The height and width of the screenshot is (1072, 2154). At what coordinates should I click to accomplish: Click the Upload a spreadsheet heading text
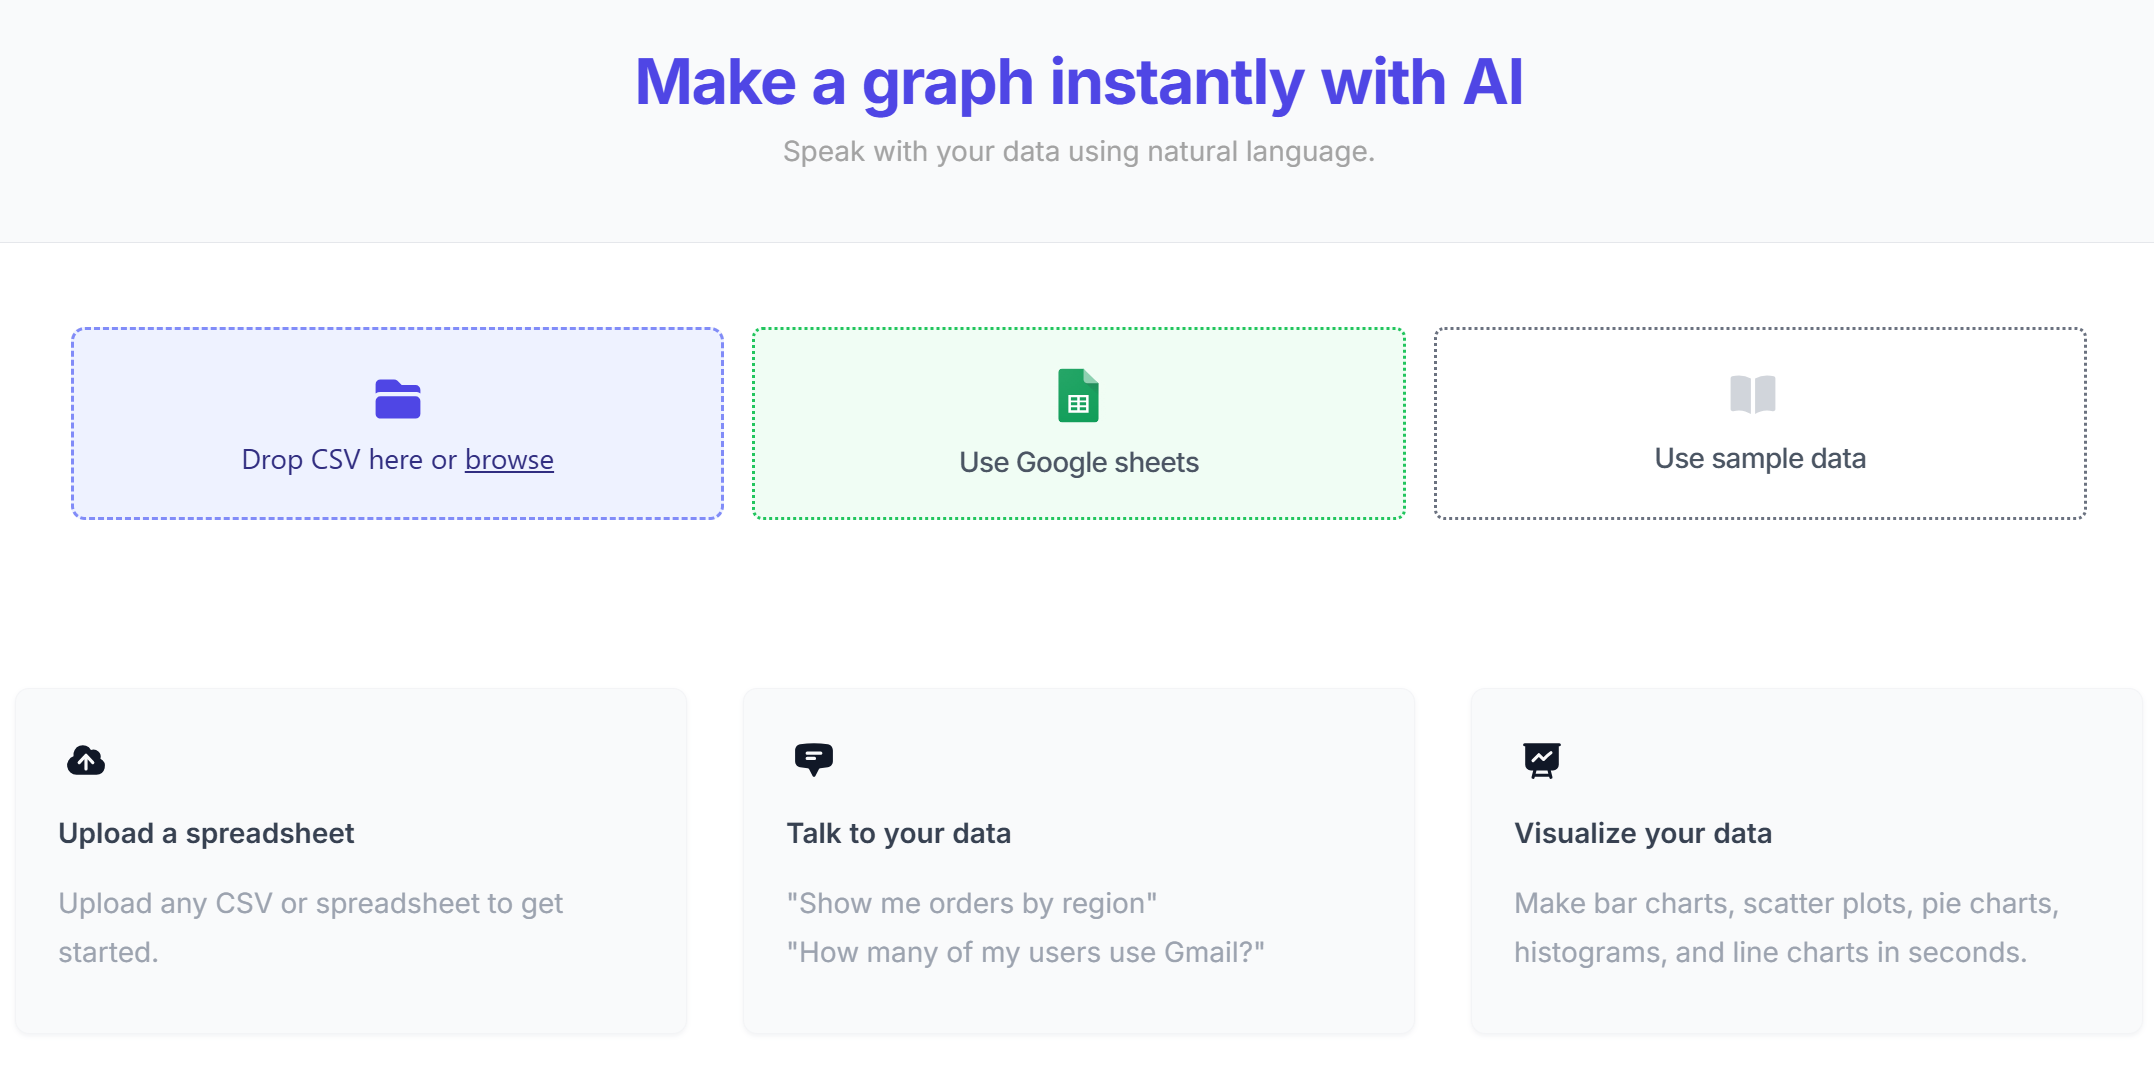pos(206,833)
